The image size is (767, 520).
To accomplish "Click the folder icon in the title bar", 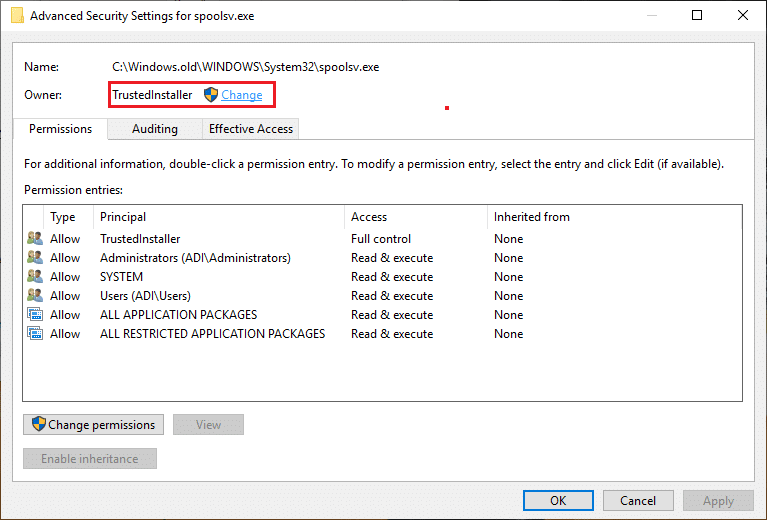I will coord(17,16).
